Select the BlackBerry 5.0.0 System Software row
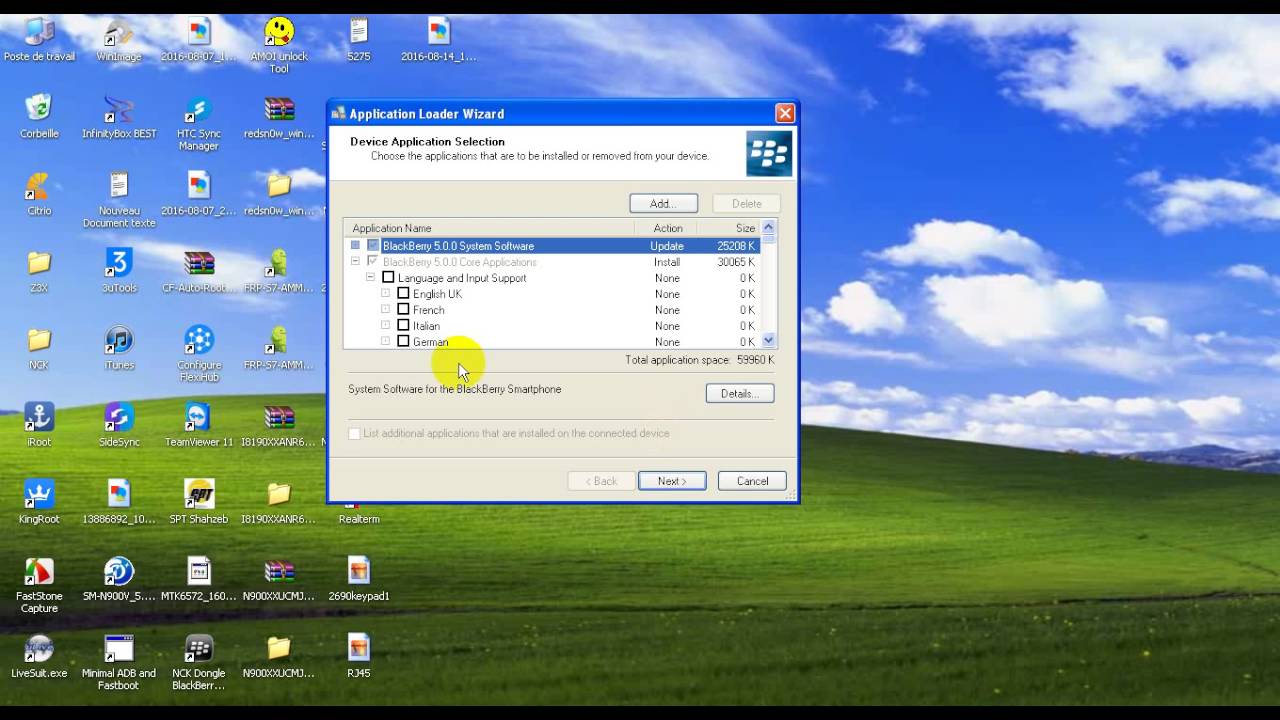The width and height of the screenshot is (1280, 720). coord(552,246)
